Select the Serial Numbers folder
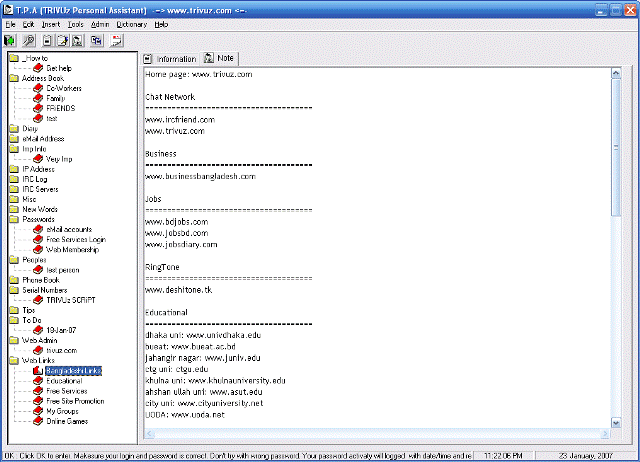 tap(44, 290)
